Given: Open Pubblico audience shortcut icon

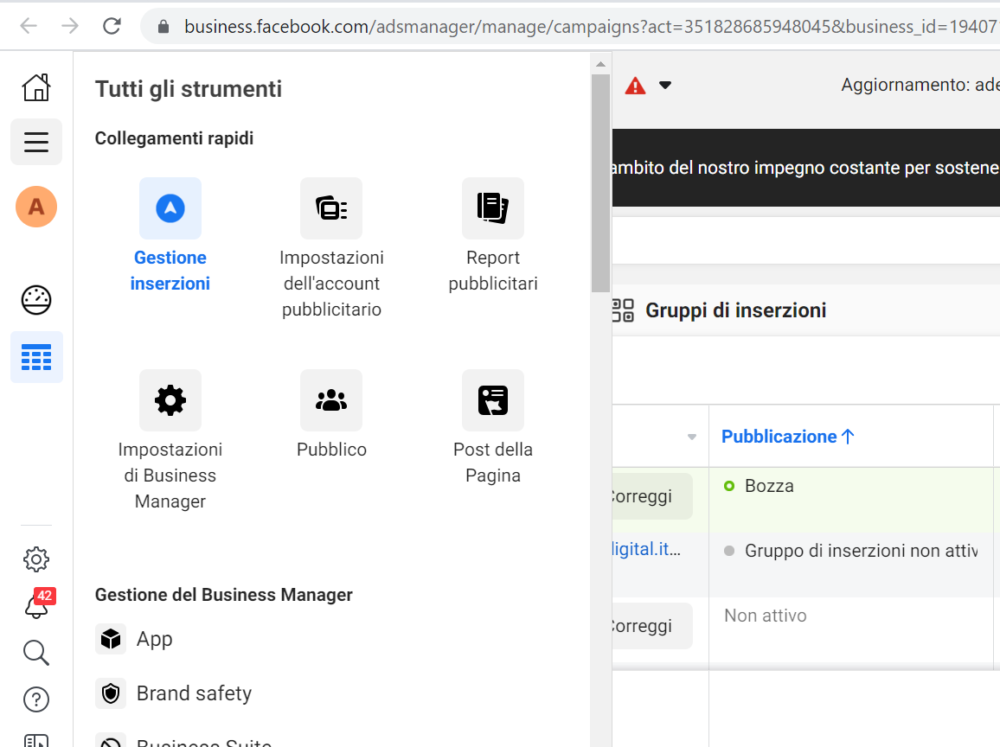Looking at the screenshot, I should point(332,401).
